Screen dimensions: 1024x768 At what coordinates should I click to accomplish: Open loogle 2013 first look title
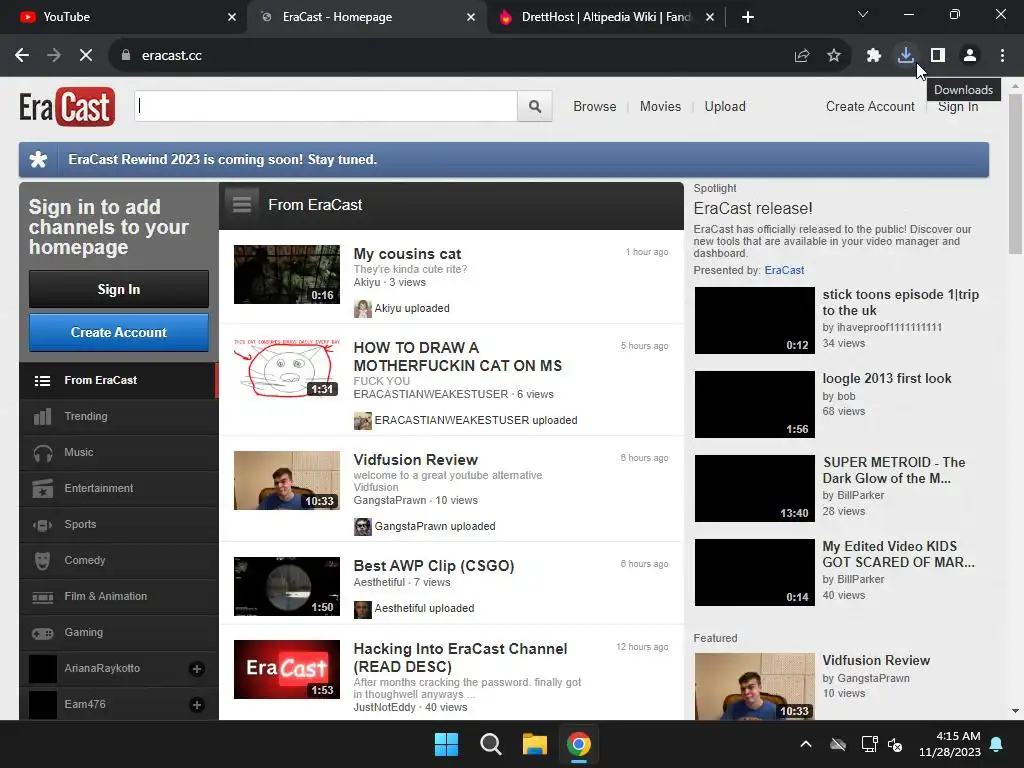[887, 379]
